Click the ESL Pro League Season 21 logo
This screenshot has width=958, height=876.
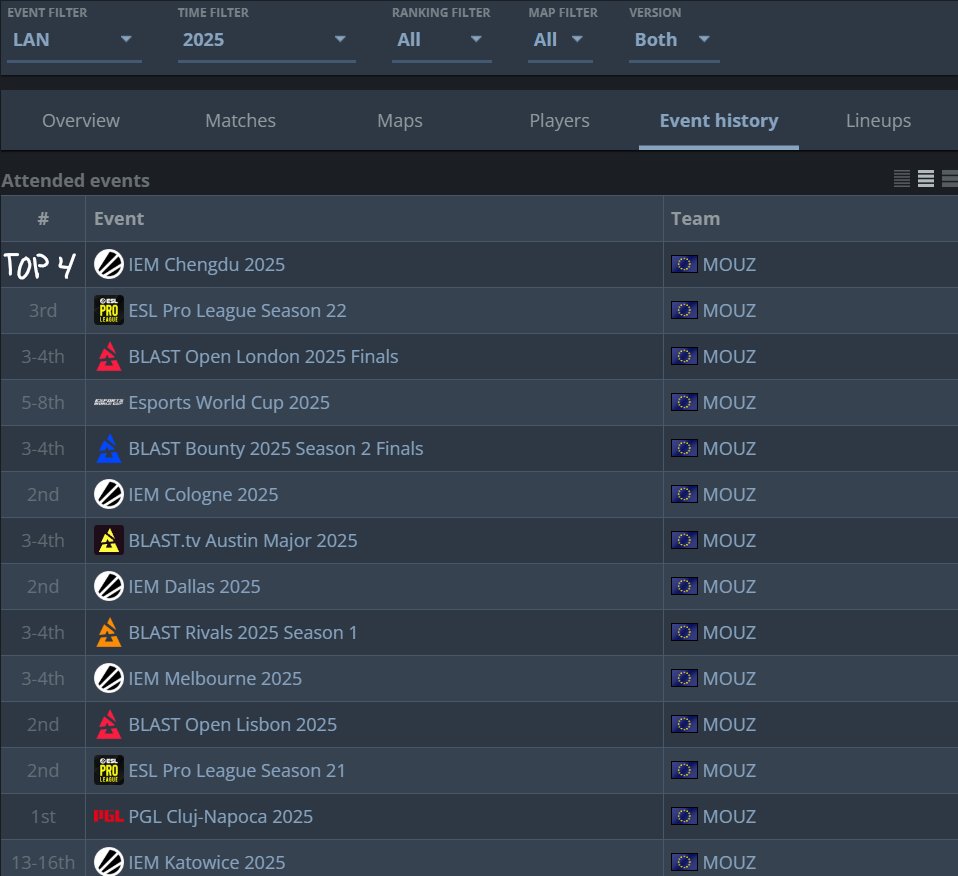(109, 770)
